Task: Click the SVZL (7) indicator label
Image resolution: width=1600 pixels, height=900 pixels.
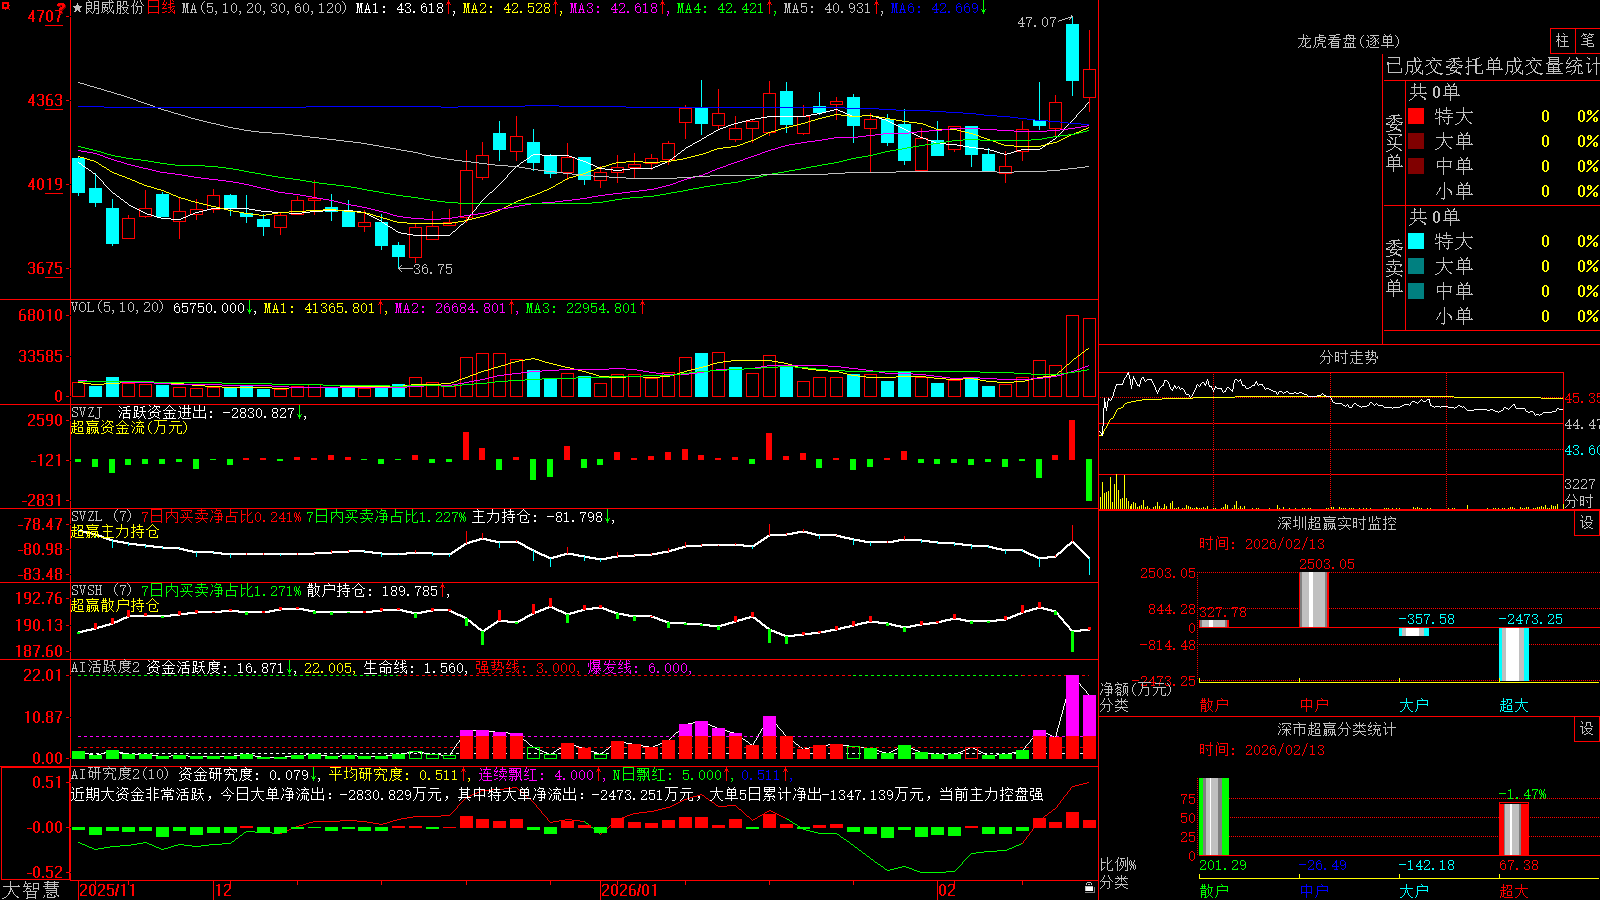Action: tap(102, 517)
